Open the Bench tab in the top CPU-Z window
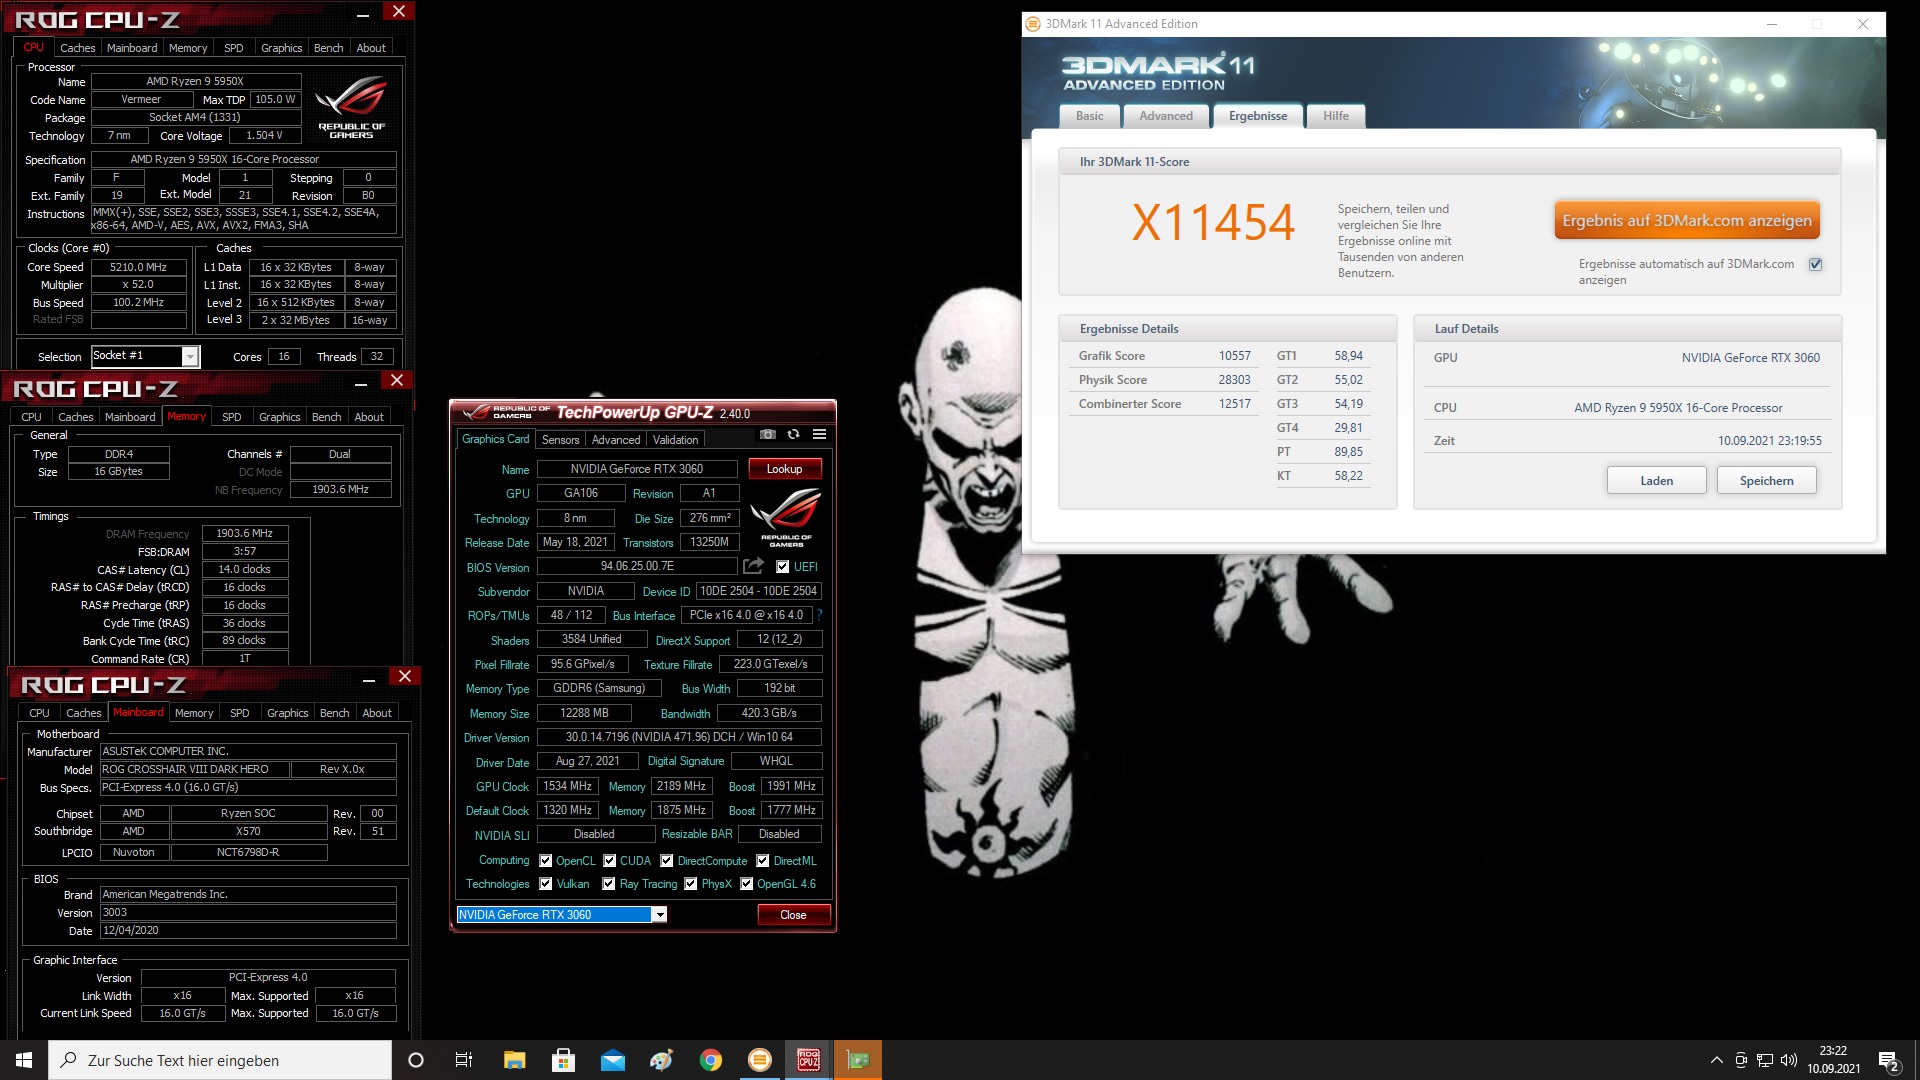1920x1080 pixels. coord(328,48)
